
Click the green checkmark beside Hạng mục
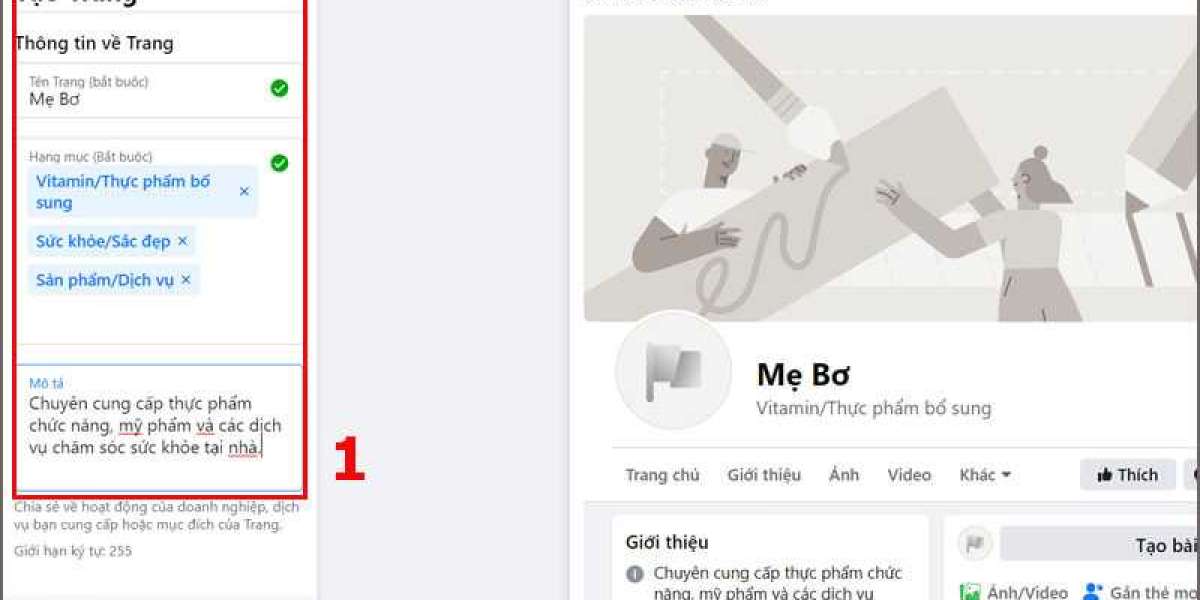pos(280,163)
